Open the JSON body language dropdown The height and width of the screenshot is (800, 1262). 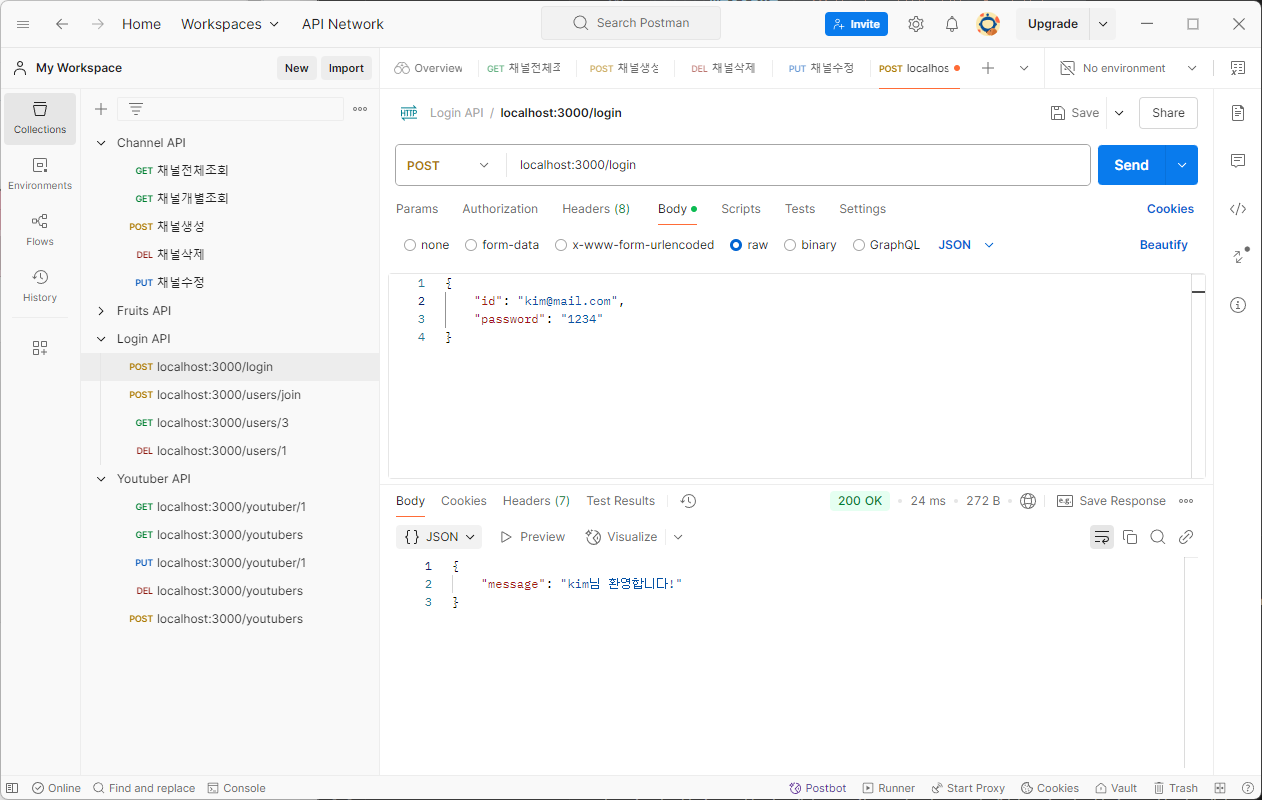coord(966,245)
